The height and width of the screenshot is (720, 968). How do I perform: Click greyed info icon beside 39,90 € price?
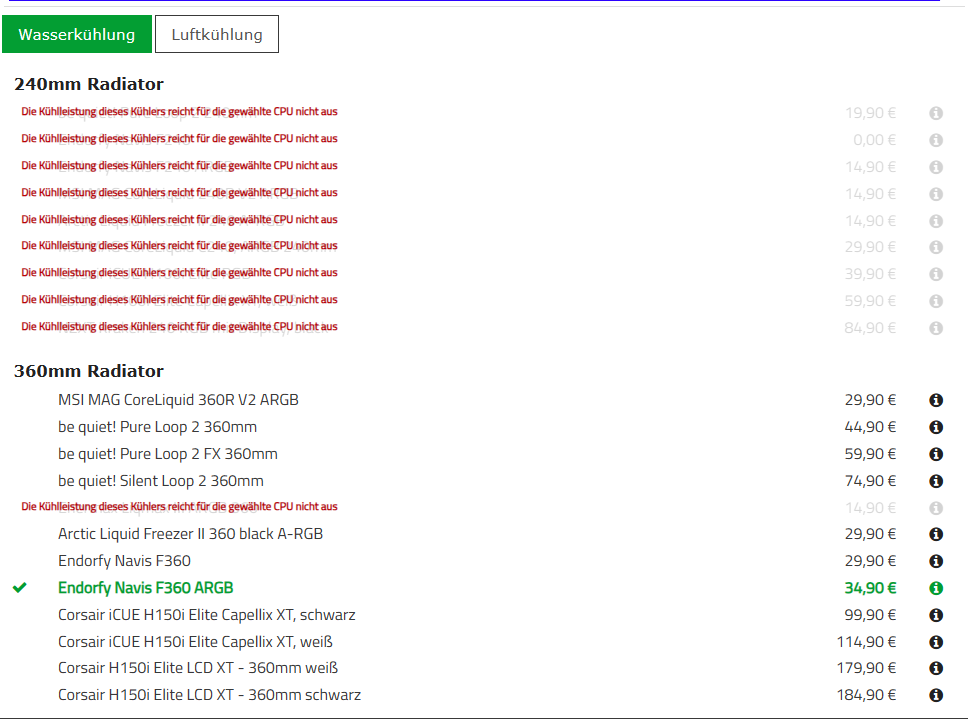click(936, 274)
